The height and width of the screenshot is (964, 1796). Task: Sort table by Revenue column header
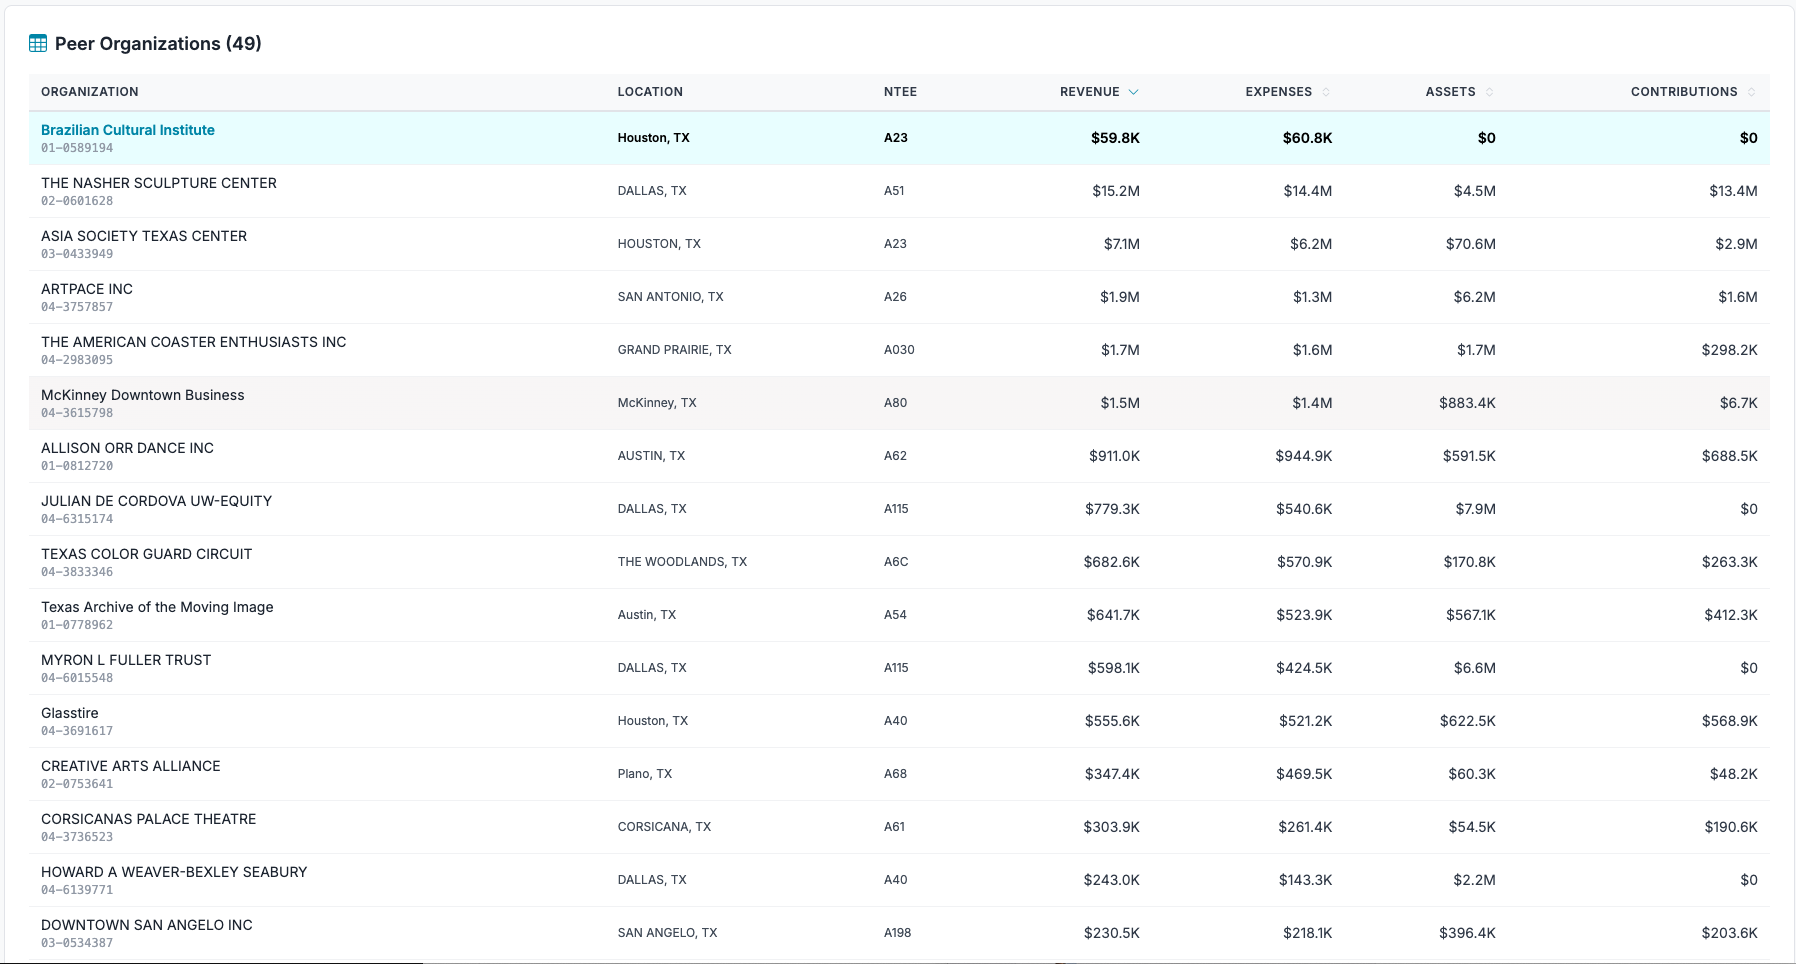pyautogui.click(x=1089, y=92)
